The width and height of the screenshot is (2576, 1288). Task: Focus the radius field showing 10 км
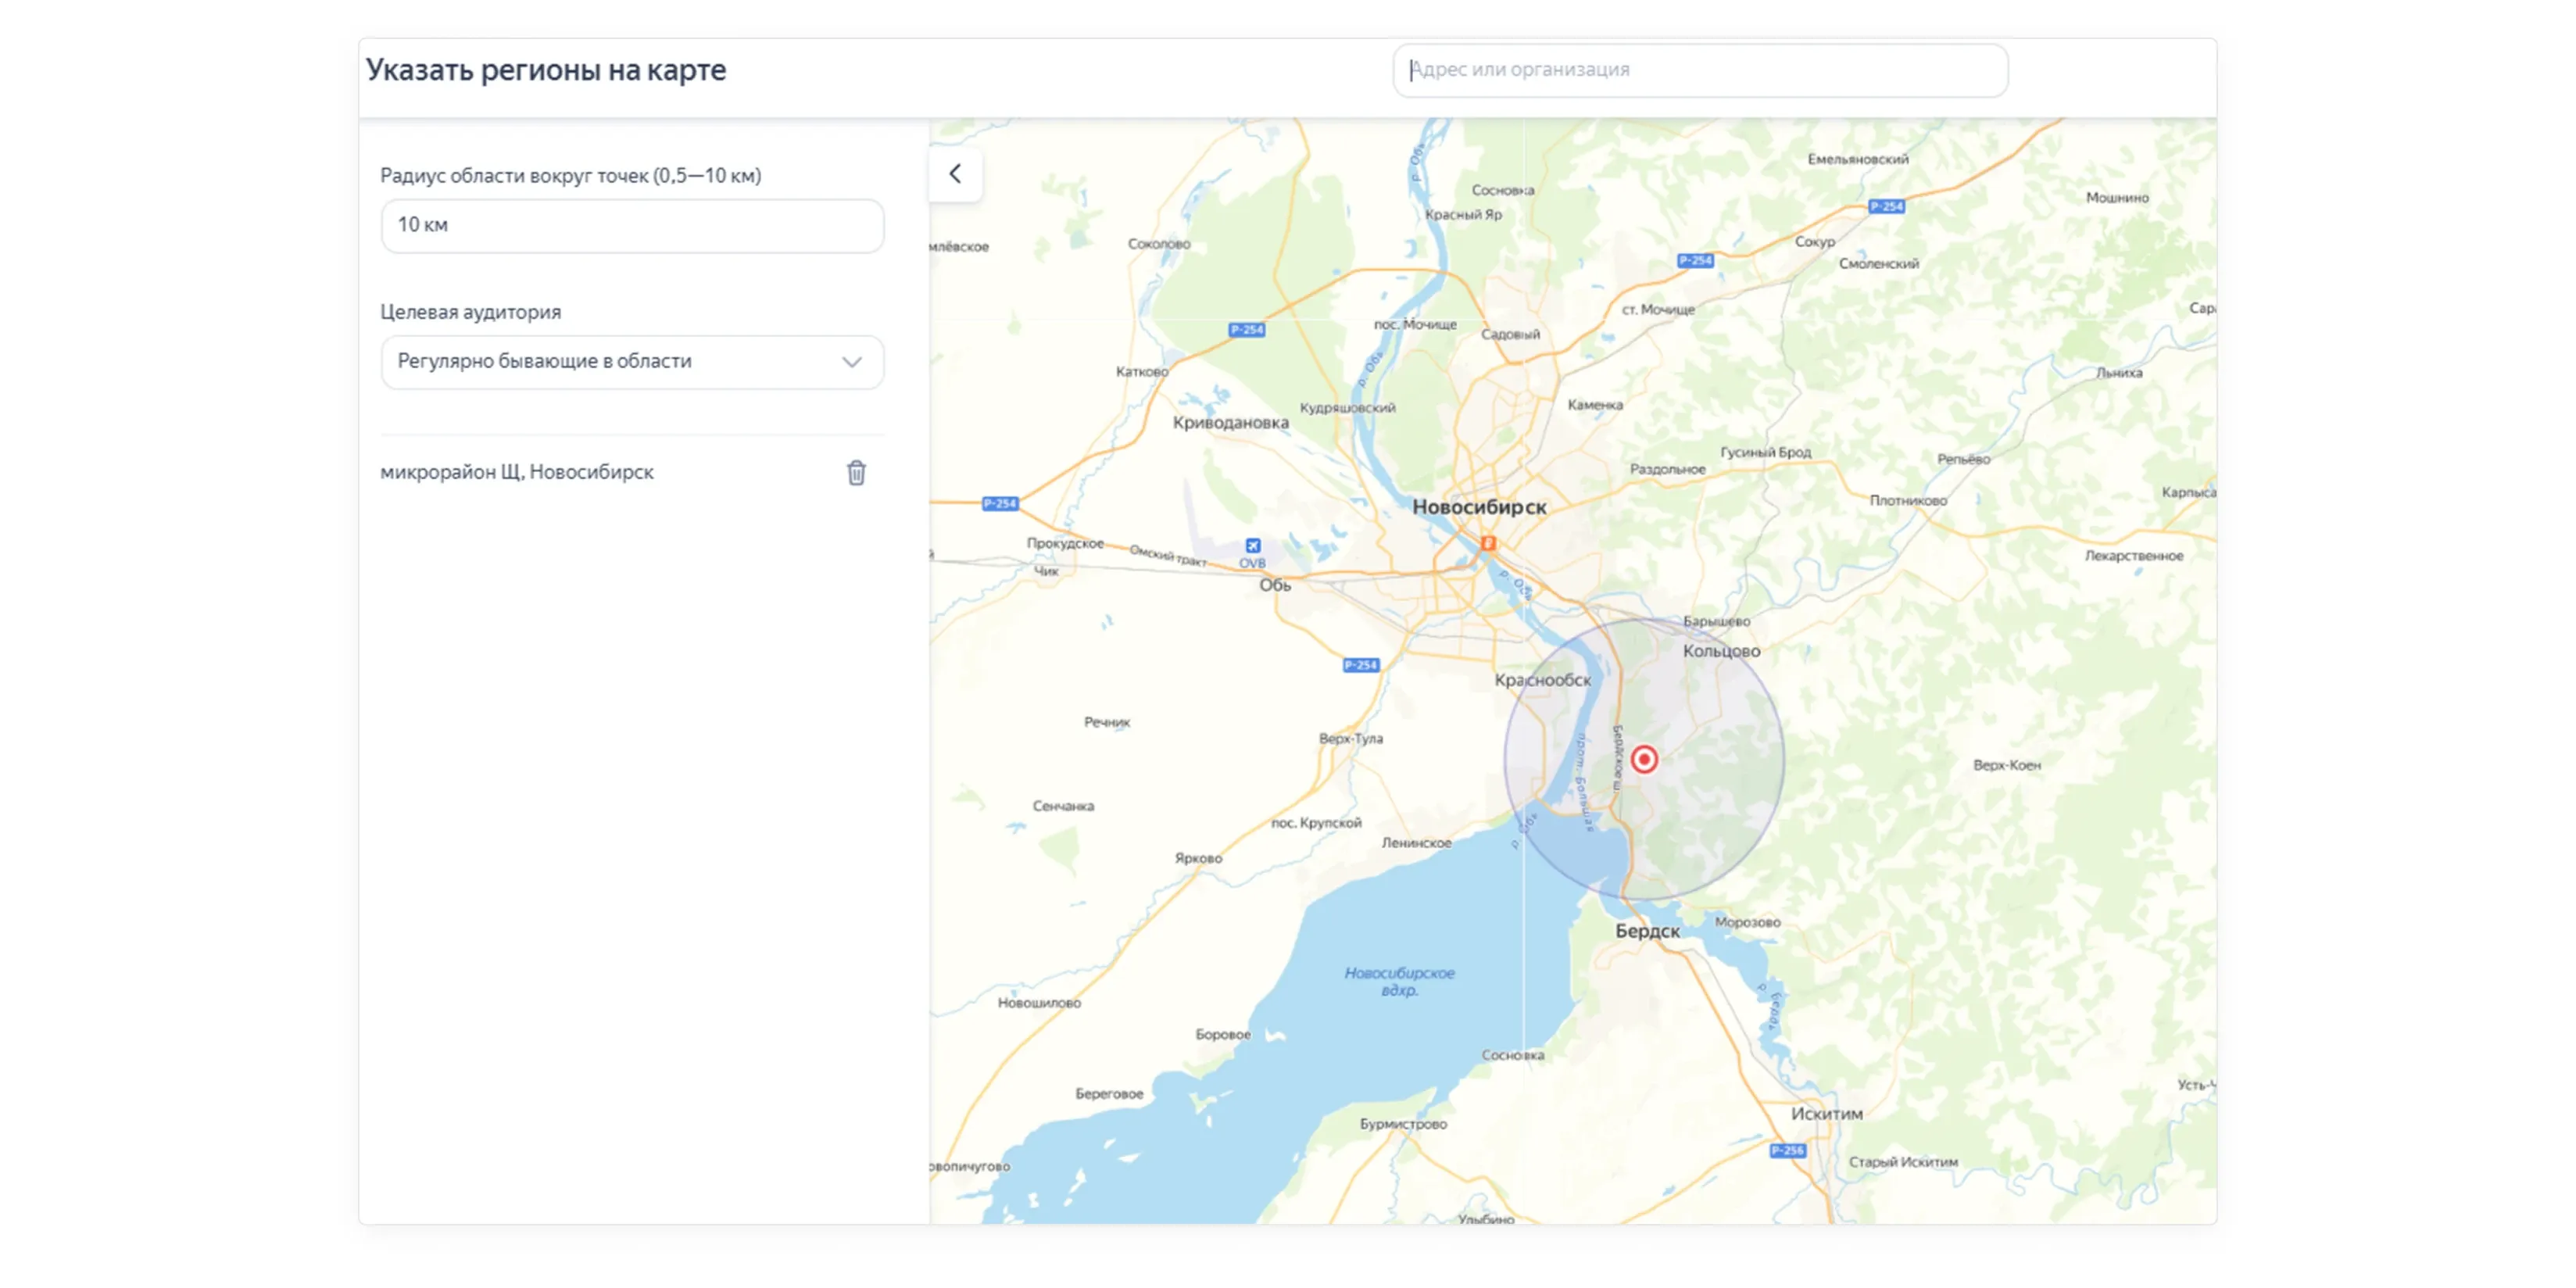coord(632,225)
